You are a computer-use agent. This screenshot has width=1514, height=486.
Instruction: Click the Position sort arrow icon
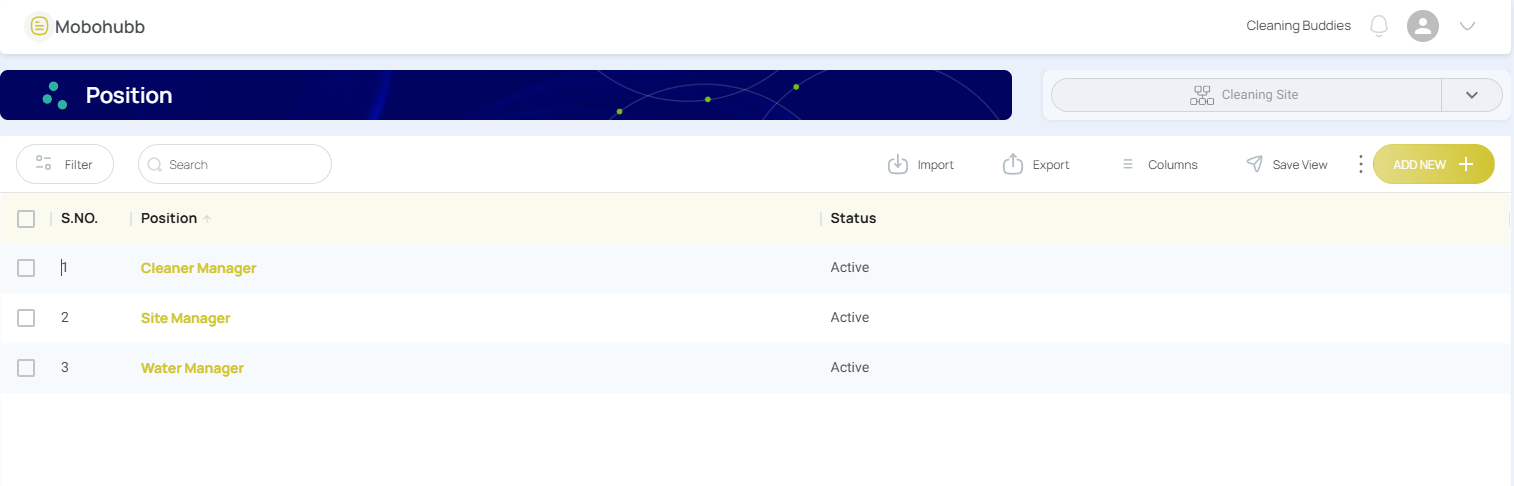point(207,219)
